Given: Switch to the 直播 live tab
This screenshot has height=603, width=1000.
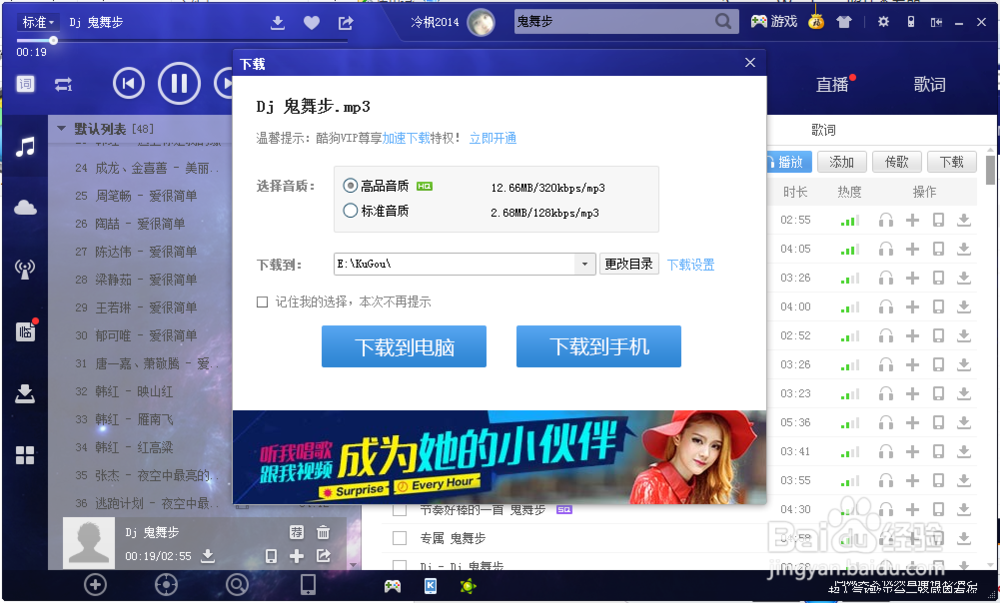Looking at the screenshot, I should click(833, 84).
